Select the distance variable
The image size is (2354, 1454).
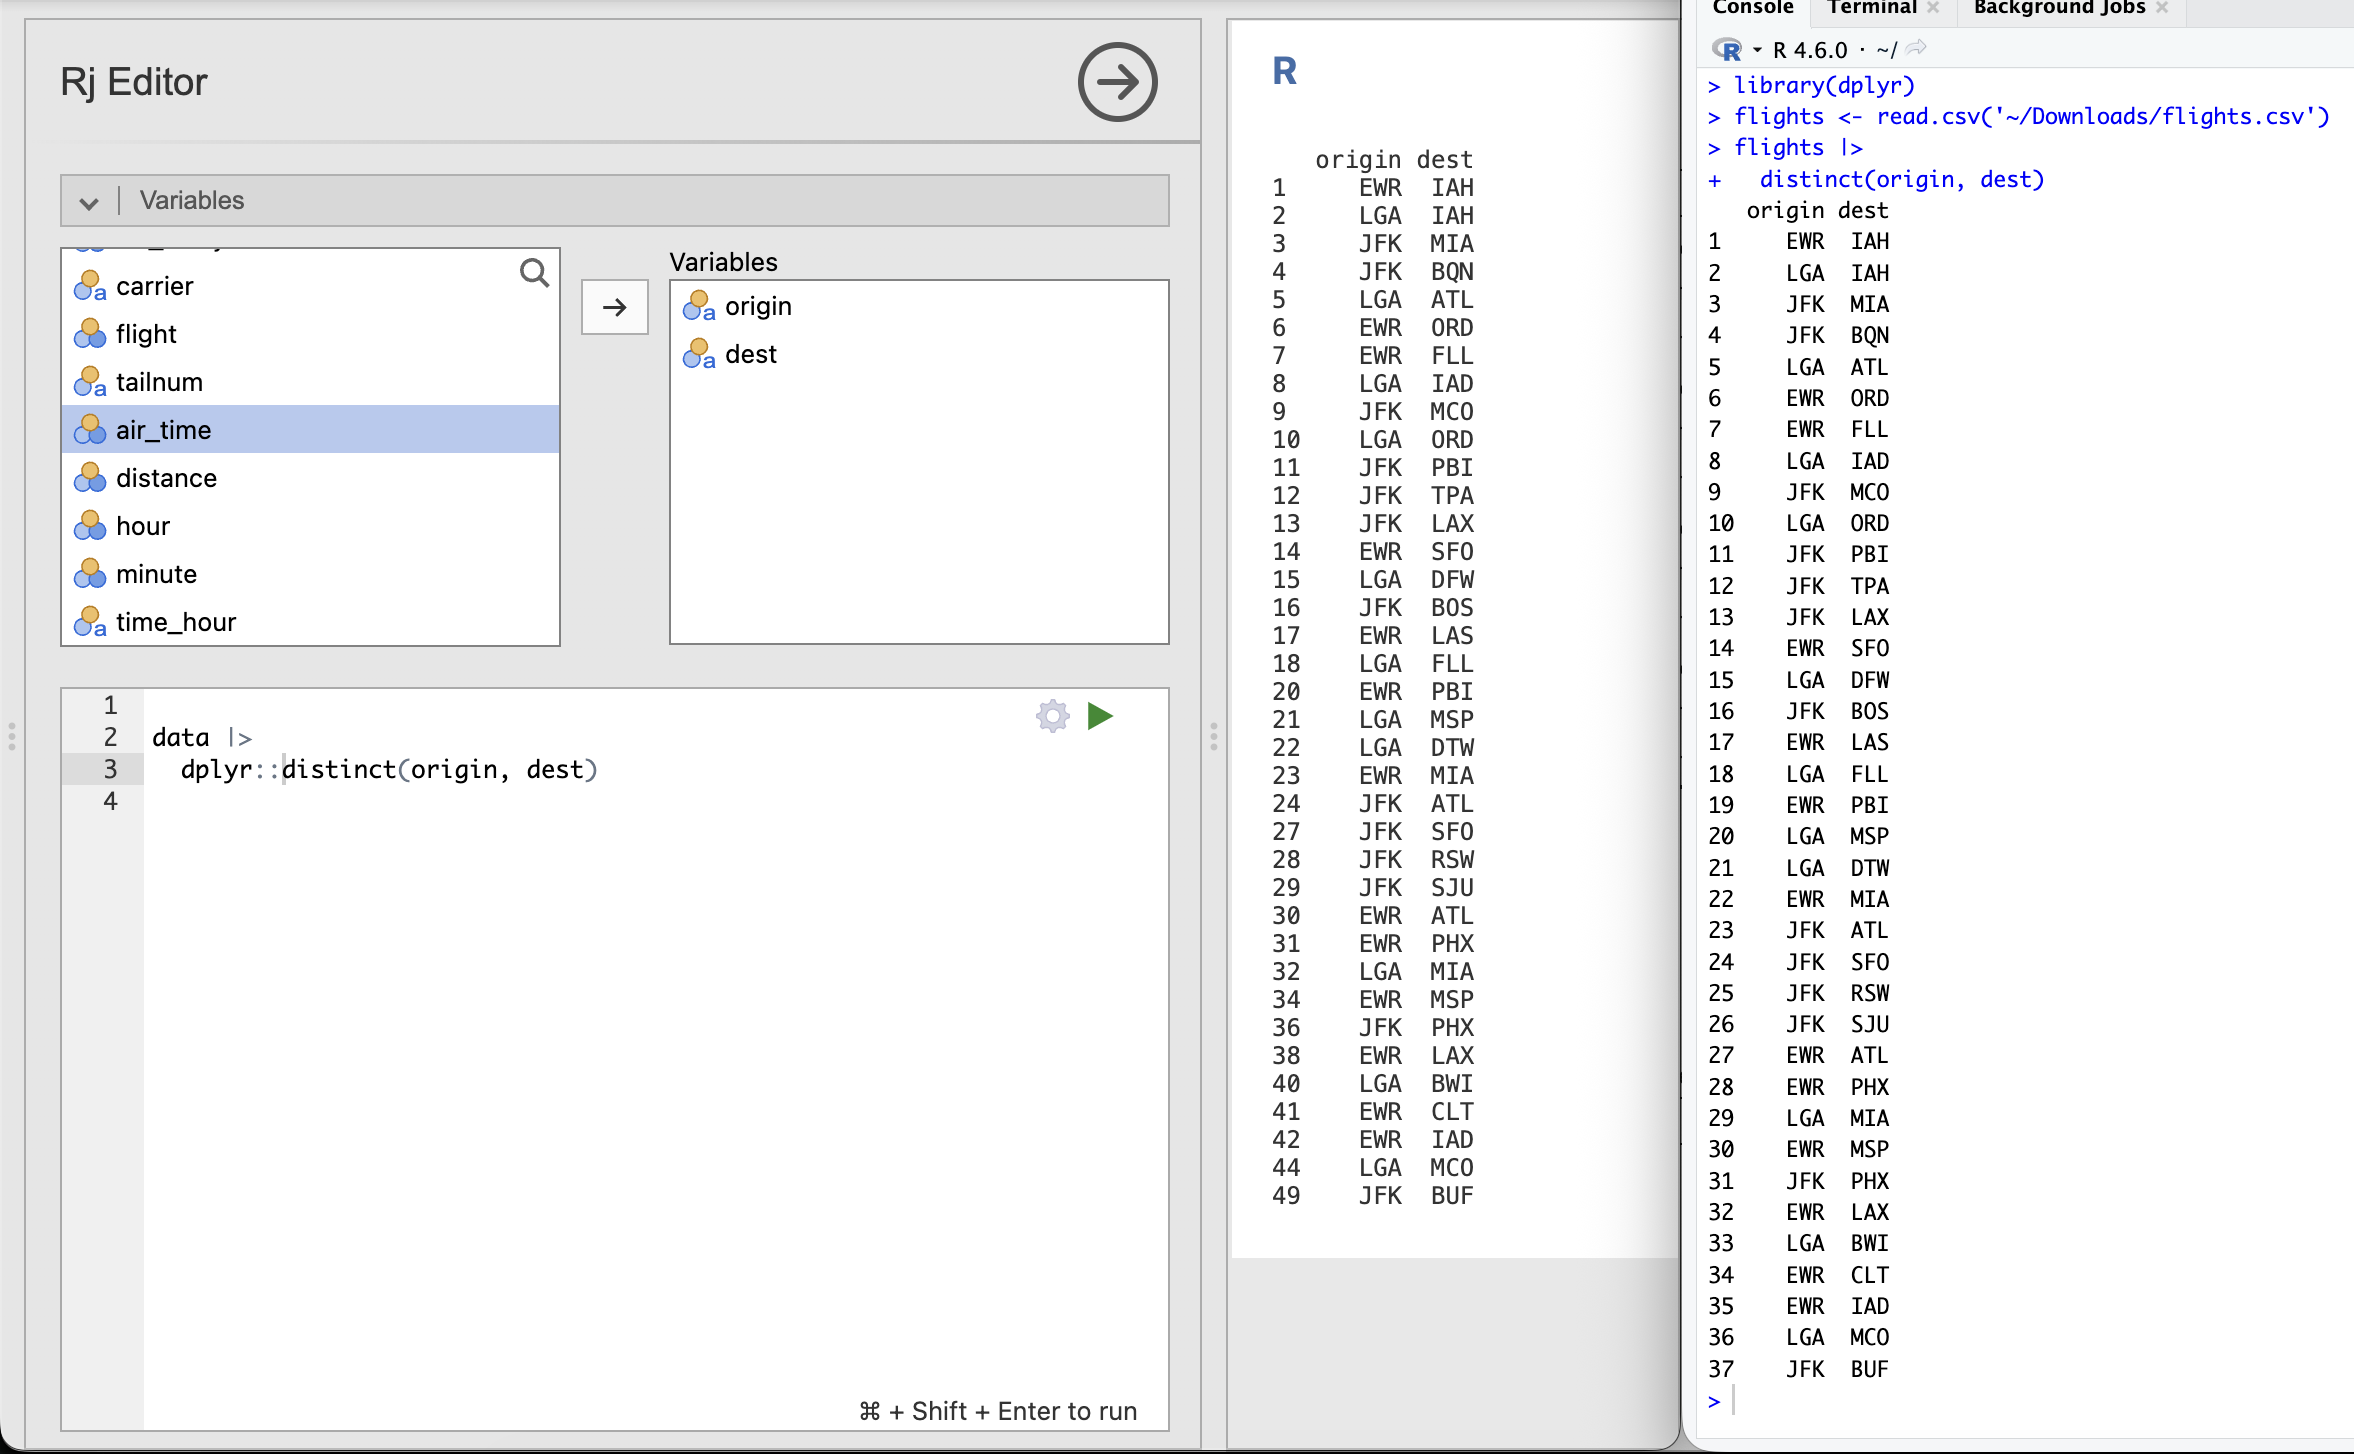pos(310,478)
